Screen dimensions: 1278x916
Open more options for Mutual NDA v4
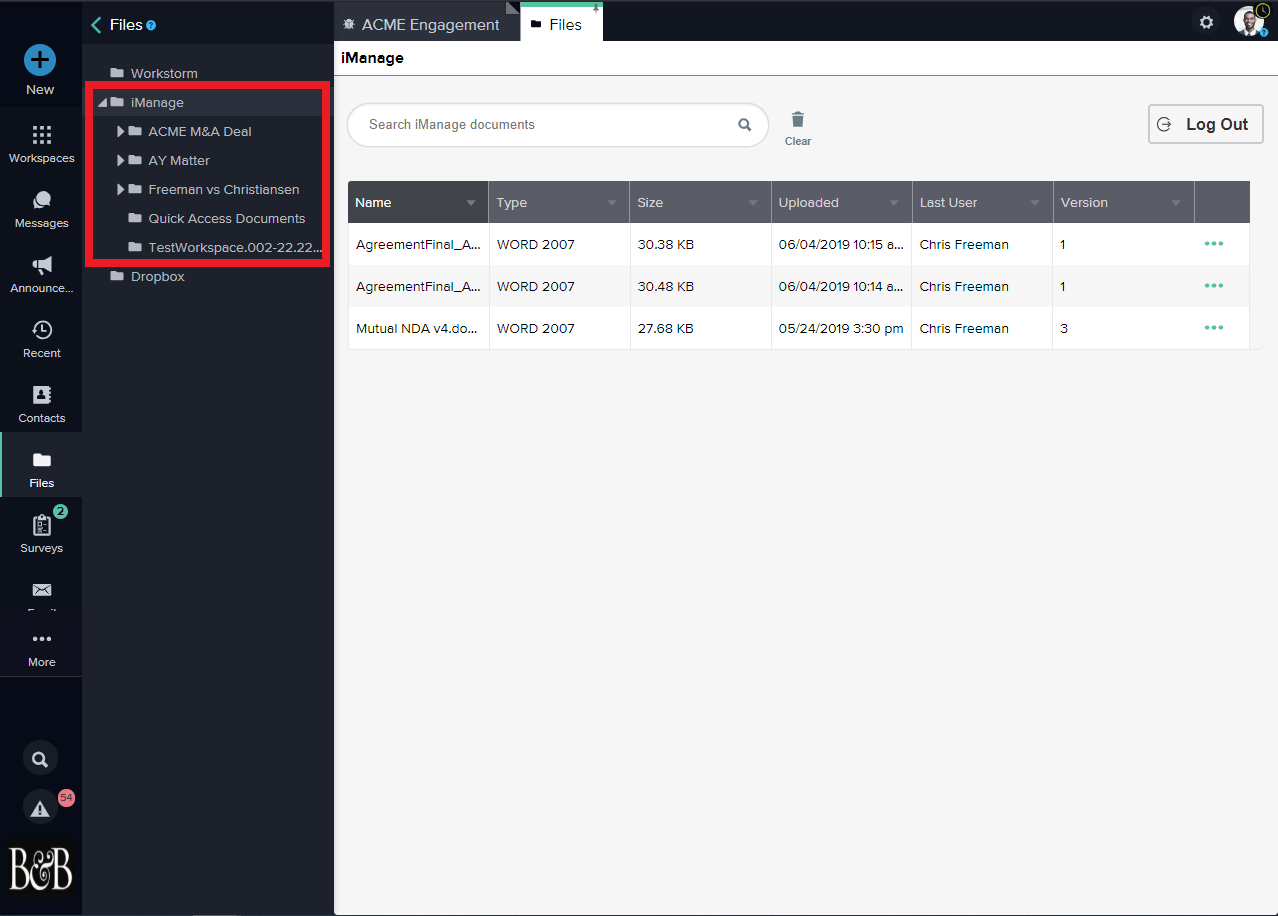pos(1214,328)
